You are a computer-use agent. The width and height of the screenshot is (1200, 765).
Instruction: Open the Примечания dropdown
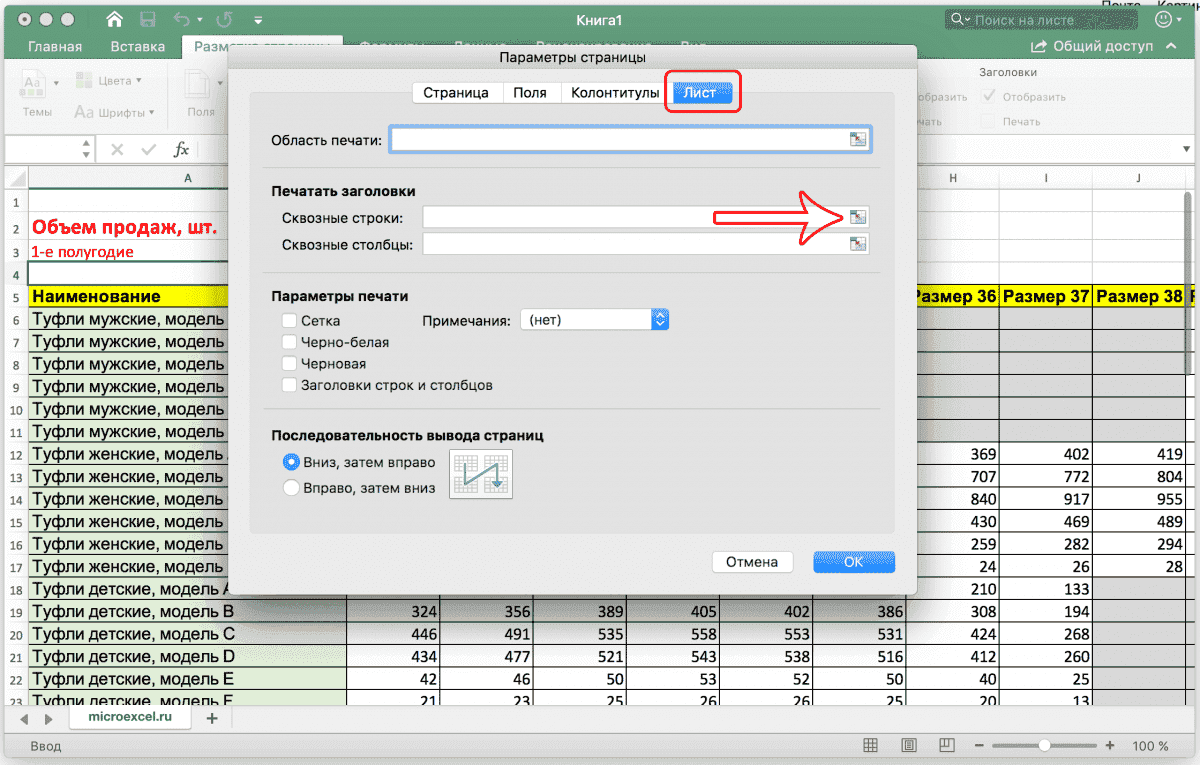[x=594, y=320]
